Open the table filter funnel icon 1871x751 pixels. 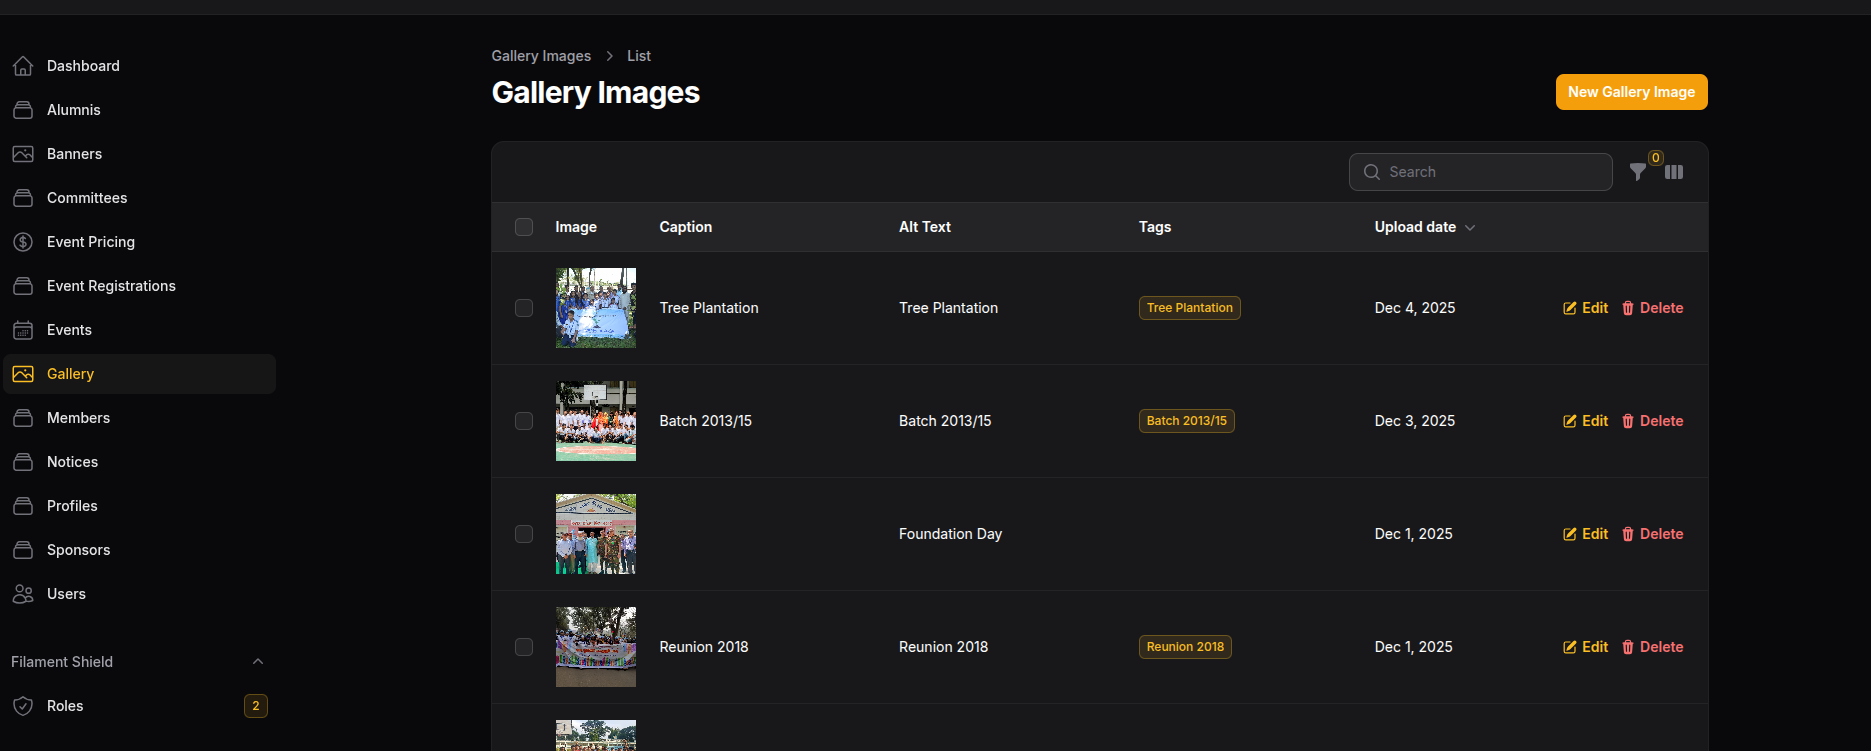point(1638,172)
